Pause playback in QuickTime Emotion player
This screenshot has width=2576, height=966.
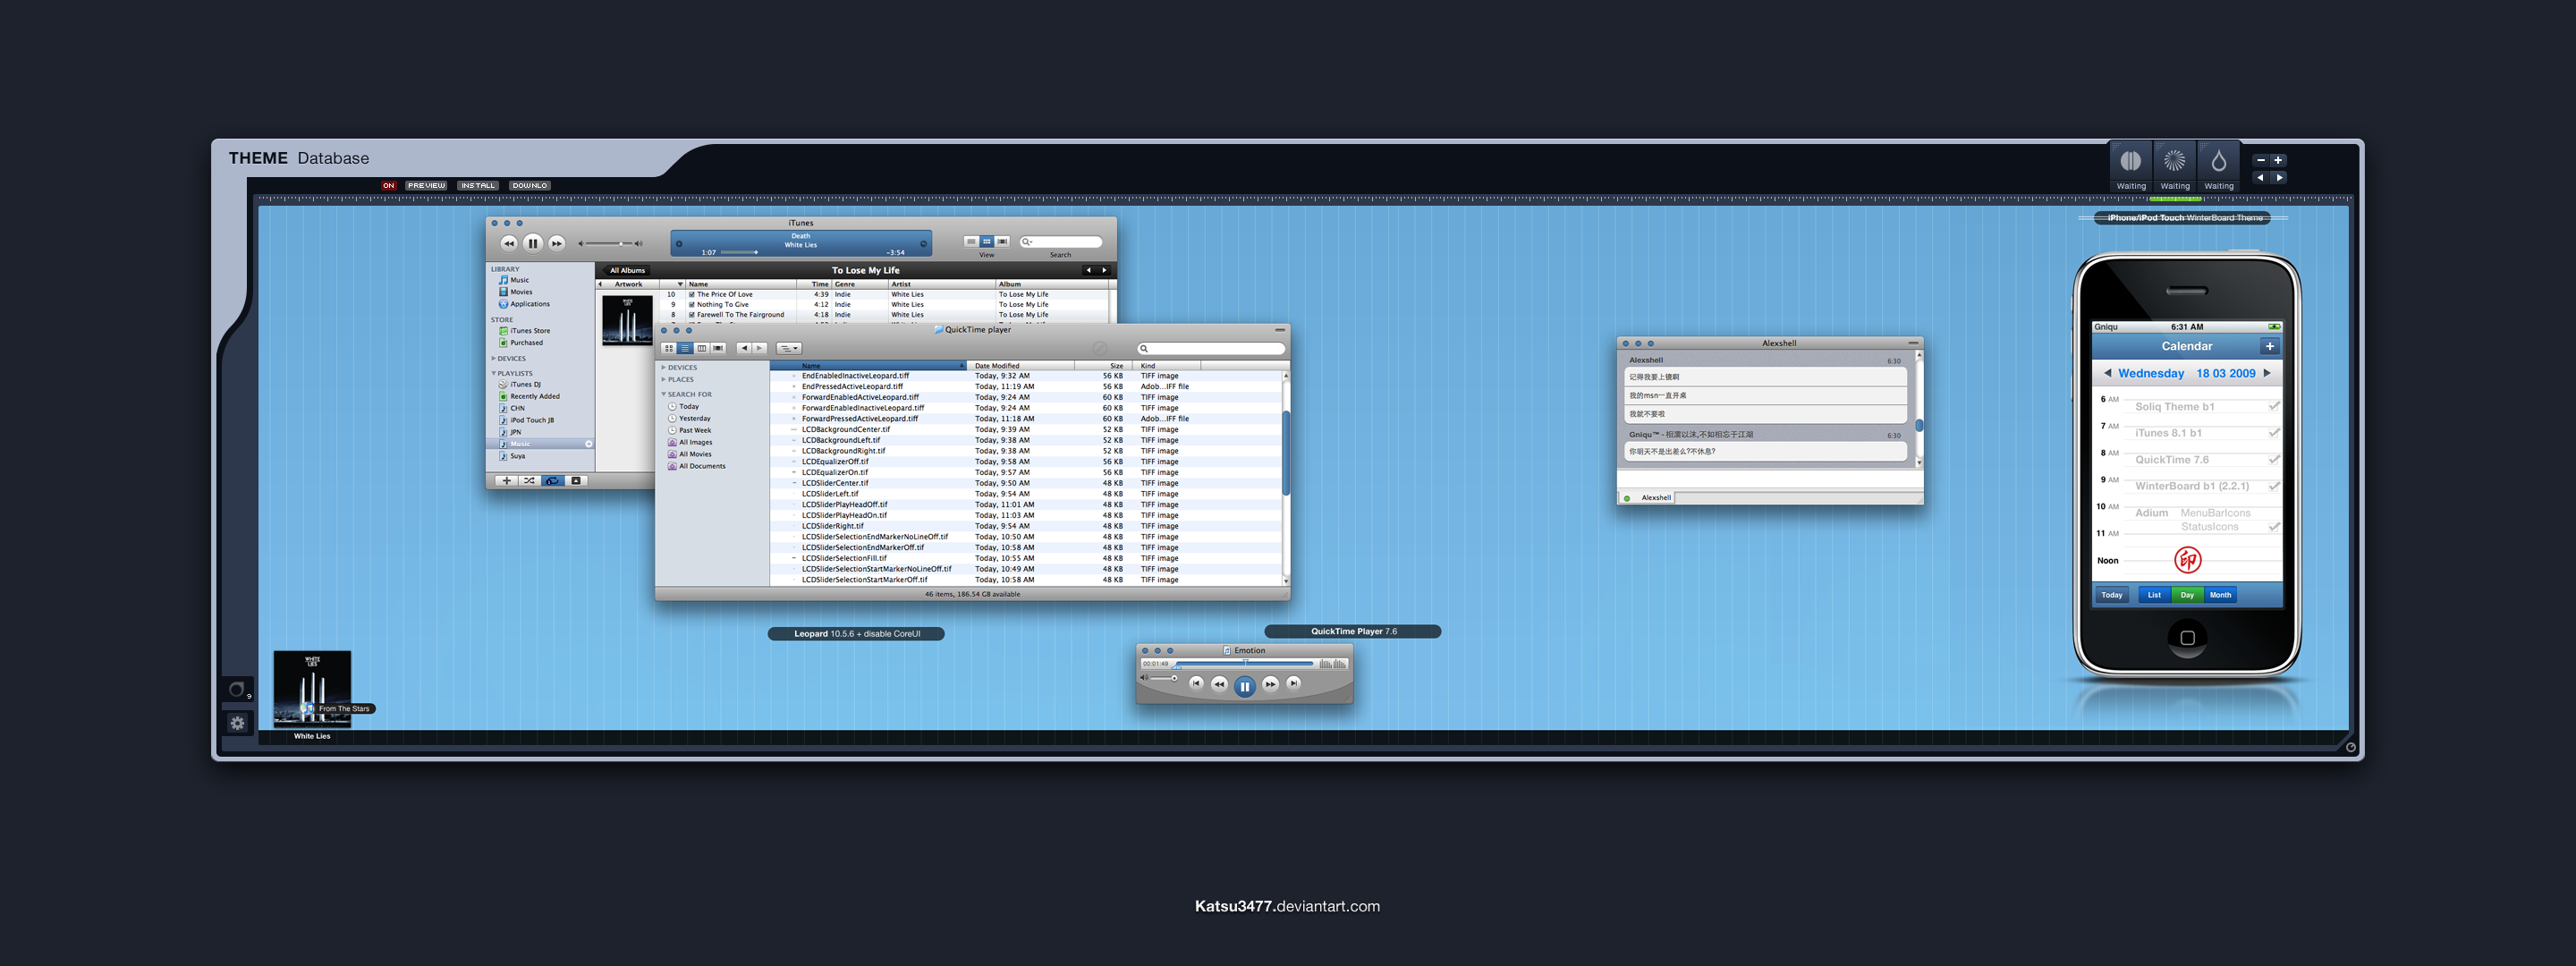1244,686
